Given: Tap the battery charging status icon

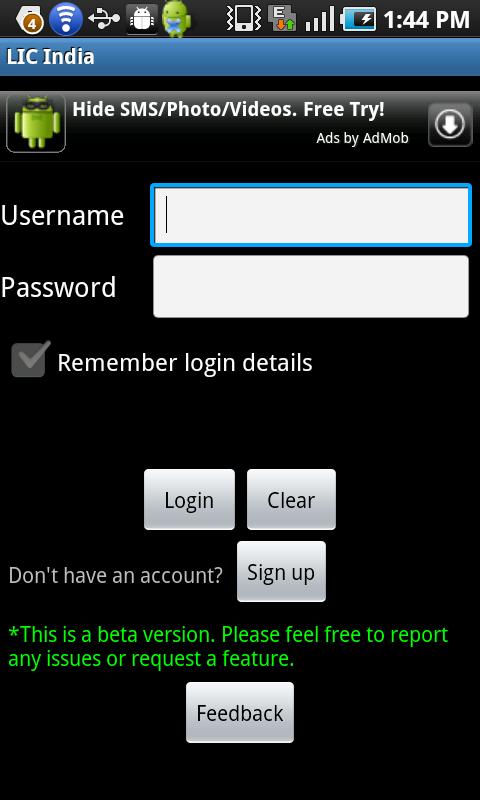Looking at the screenshot, I should coord(359,19).
